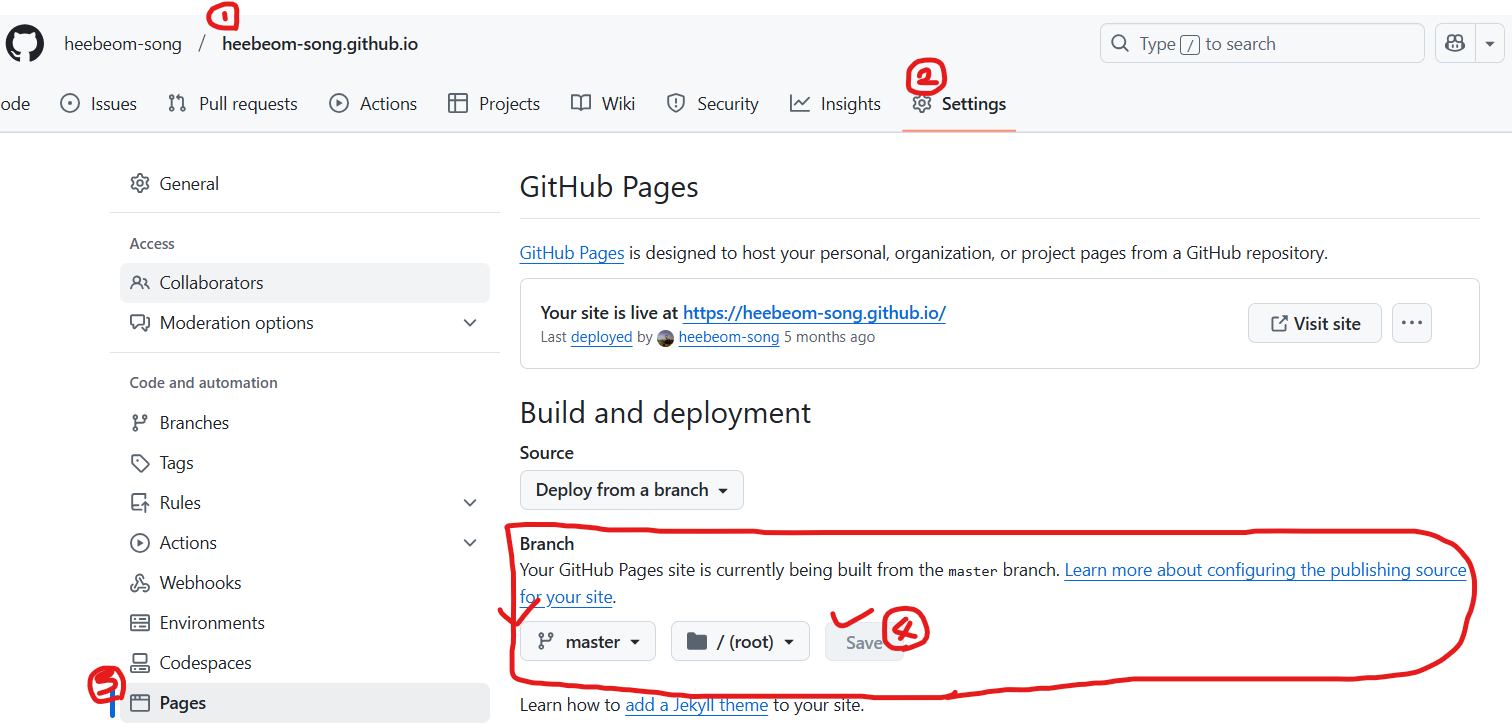
Task: Open the three-dots site options menu
Action: click(1412, 323)
